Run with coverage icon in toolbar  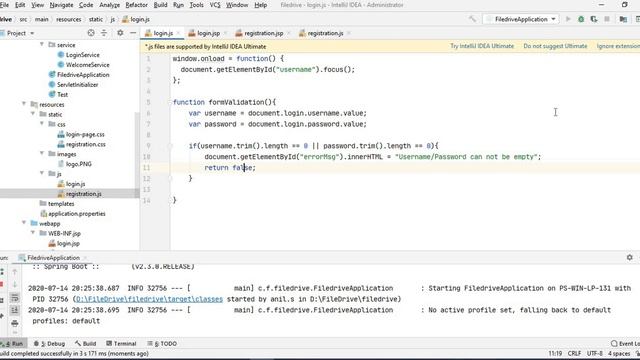click(594, 19)
